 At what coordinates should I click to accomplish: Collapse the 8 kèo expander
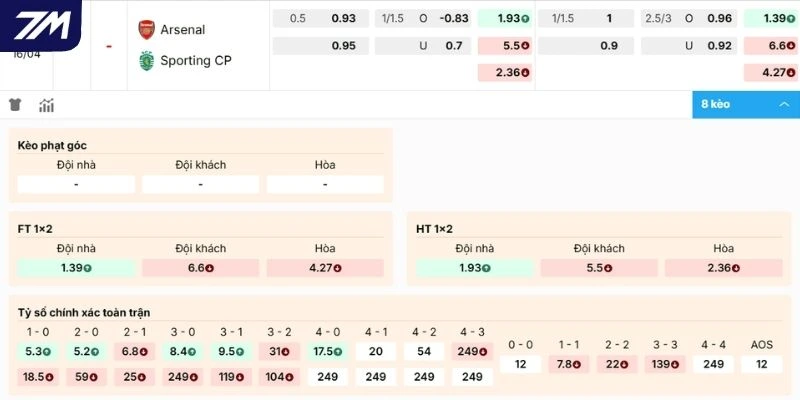pos(745,104)
